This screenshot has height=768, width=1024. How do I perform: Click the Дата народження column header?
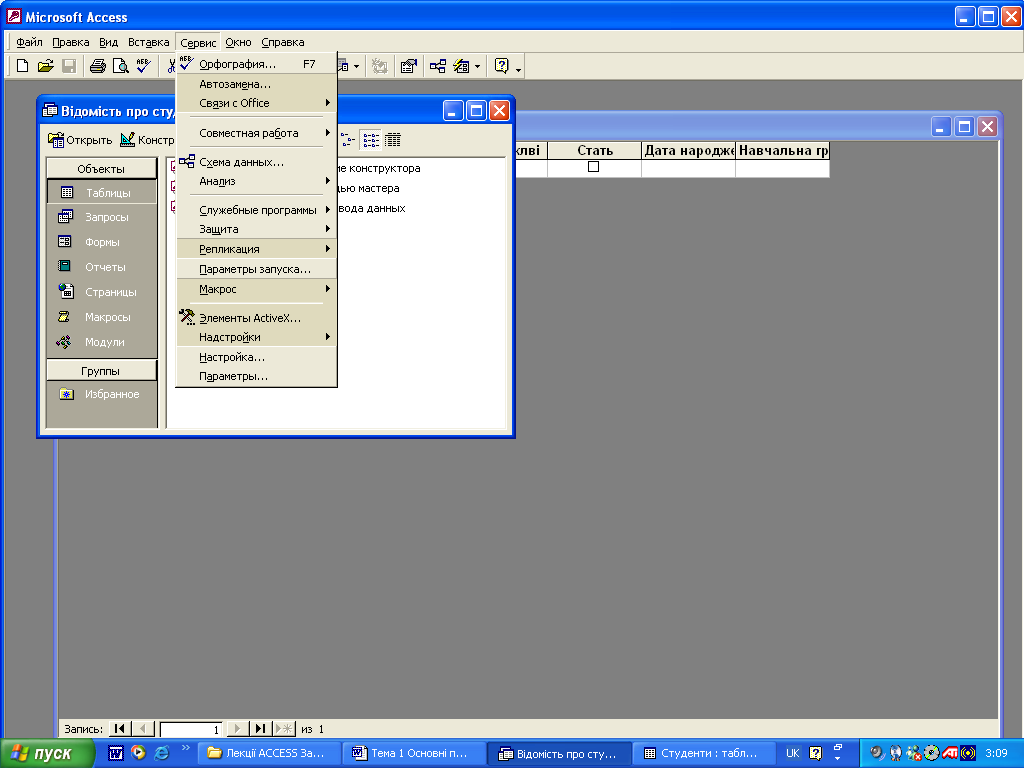(688, 150)
